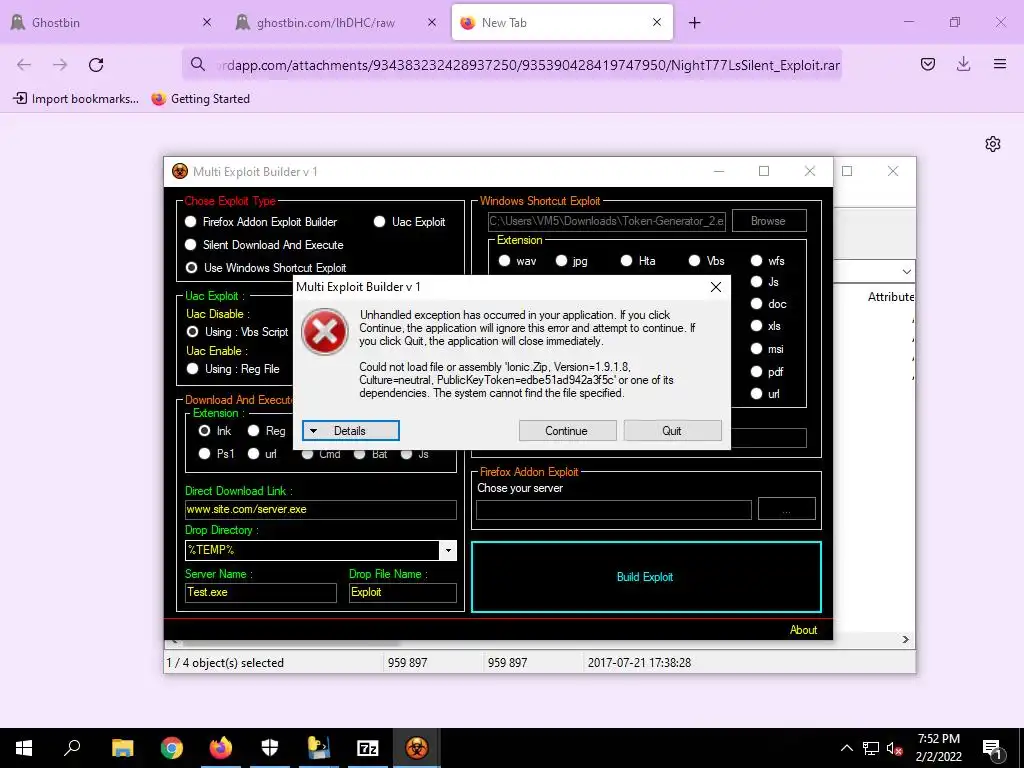Image resolution: width=1024 pixels, height=768 pixels.
Task: Open taskbar search magnifier
Action: pyautogui.click(x=72, y=747)
